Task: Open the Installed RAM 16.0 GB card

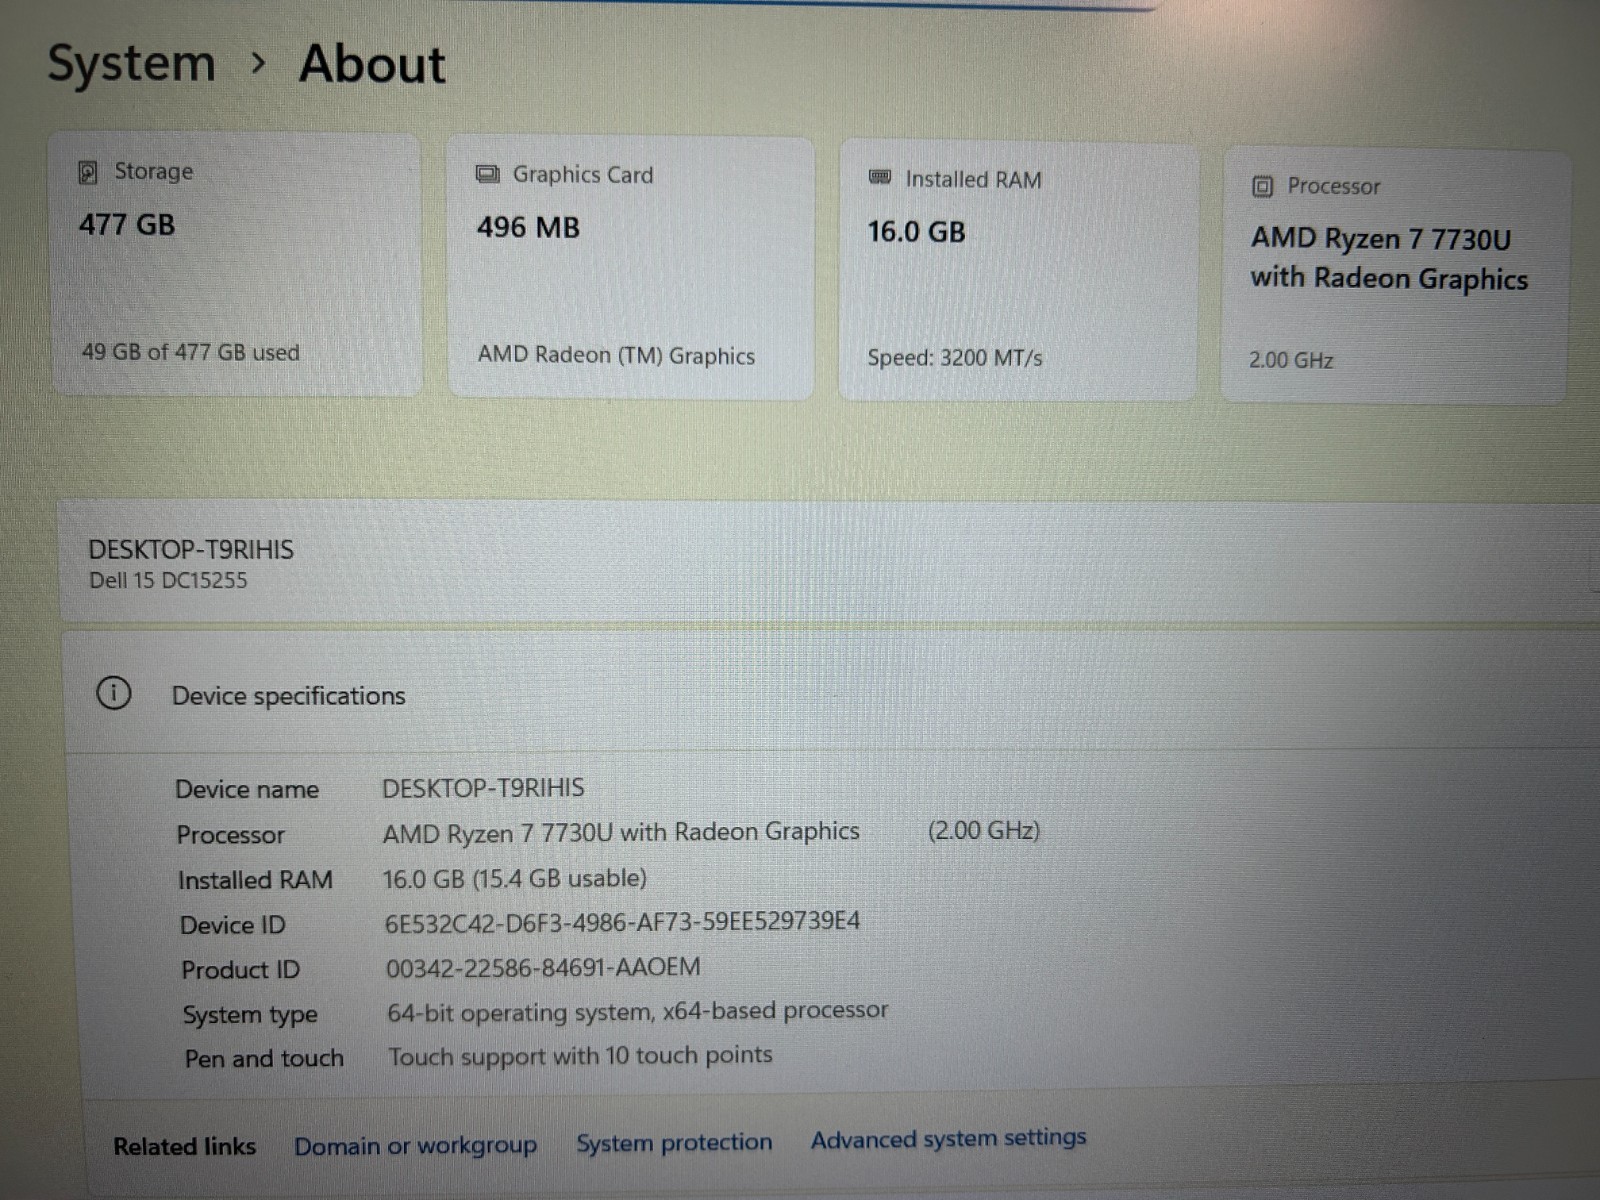Action: pos(1018,272)
